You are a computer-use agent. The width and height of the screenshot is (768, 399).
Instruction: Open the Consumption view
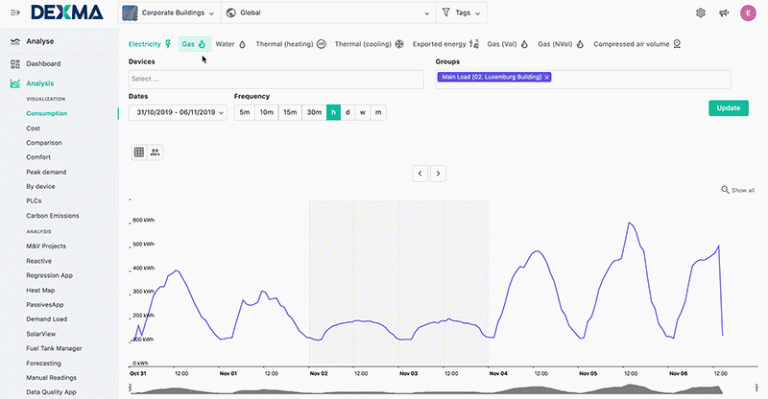click(x=47, y=114)
